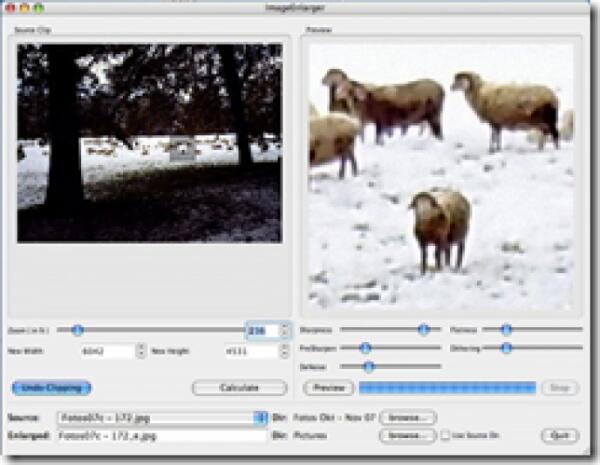Screen dimensions: 600x465
Task: Click the PreSharpen slider handle
Action: (365, 348)
